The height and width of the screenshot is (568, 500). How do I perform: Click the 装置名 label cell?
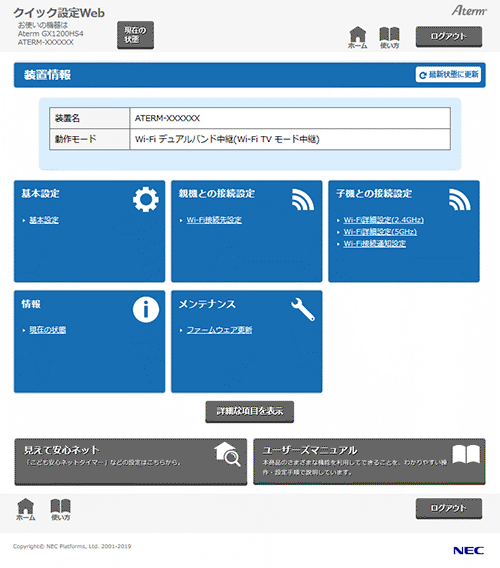coord(89,118)
